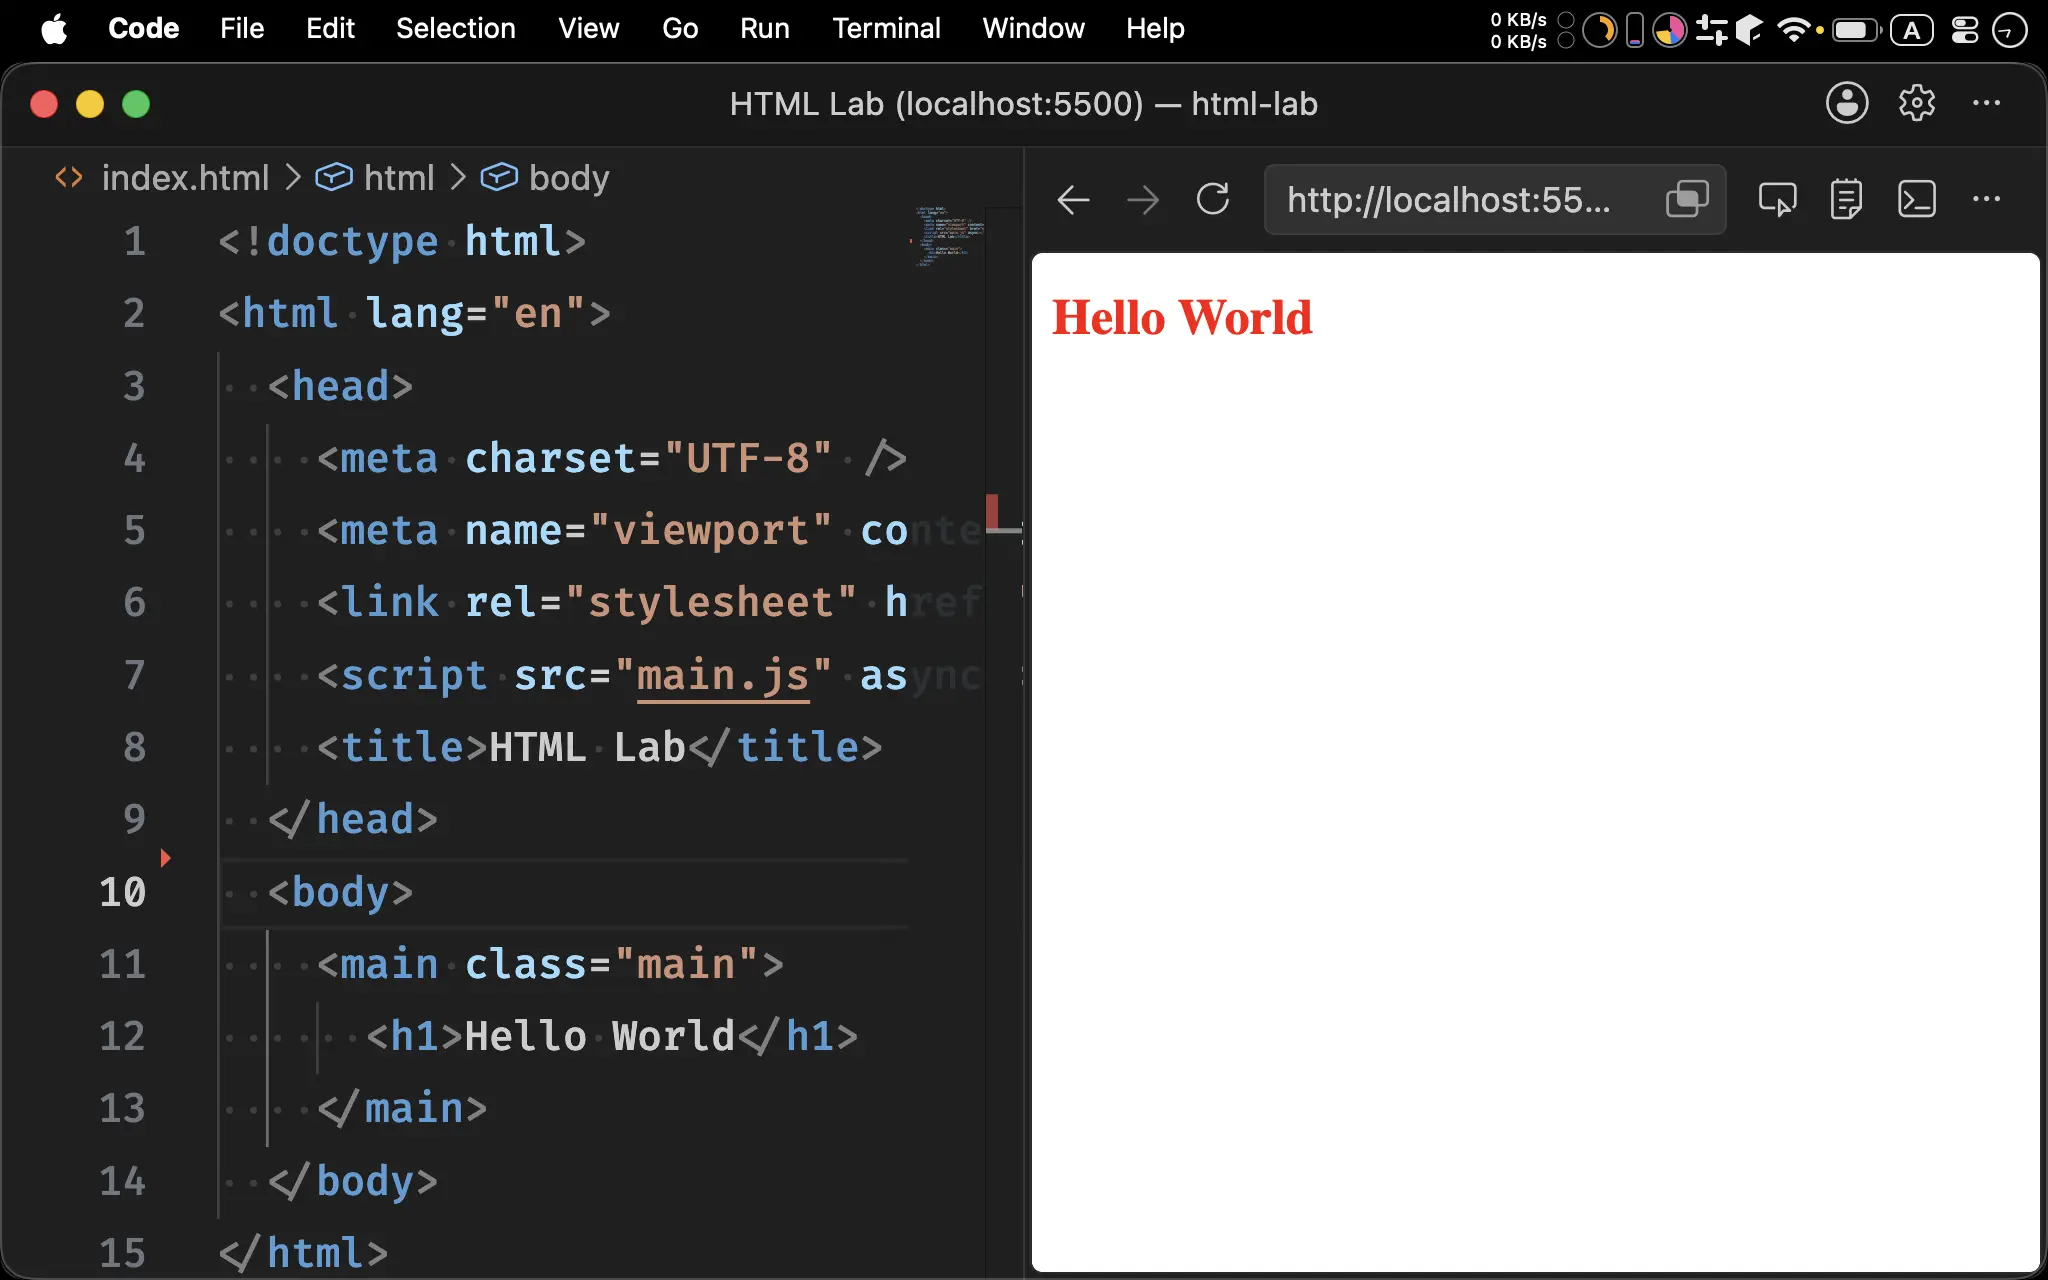Click the sliders equalizer menu bar icon
This screenshot has width=2048, height=1280.
(1712, 30)
